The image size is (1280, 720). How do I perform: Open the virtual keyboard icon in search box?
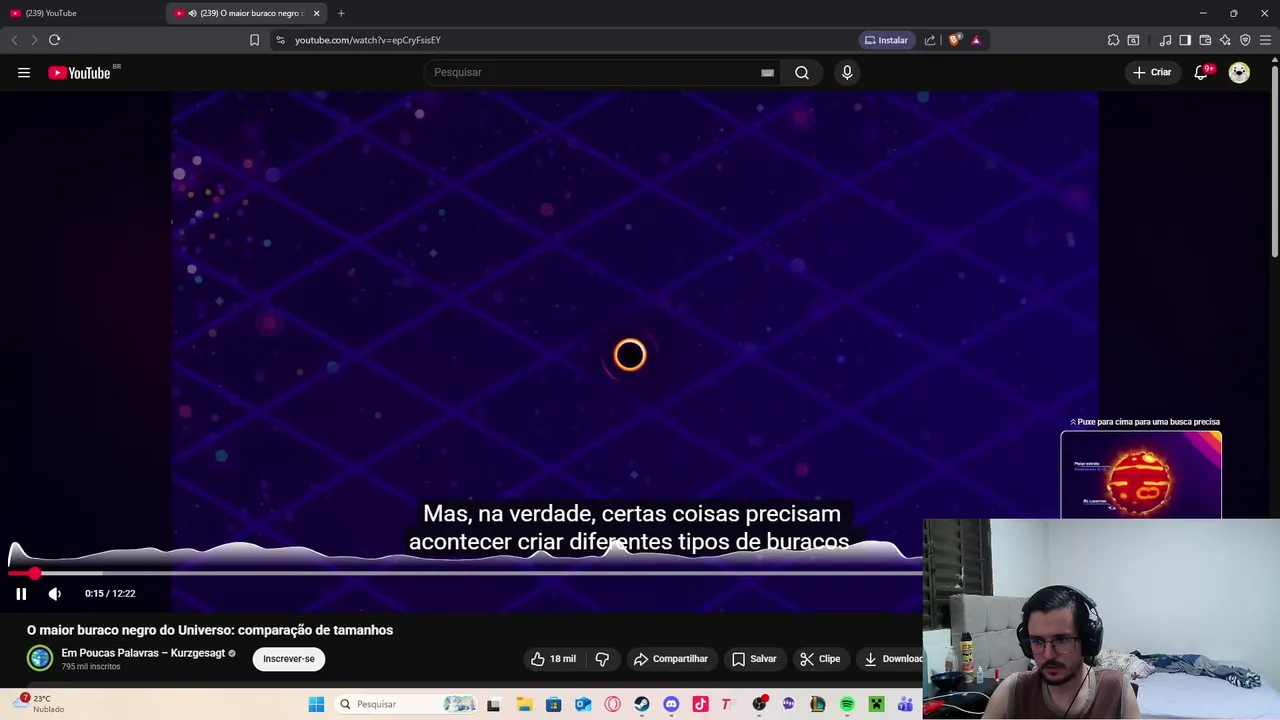click(x=767, y=72)
